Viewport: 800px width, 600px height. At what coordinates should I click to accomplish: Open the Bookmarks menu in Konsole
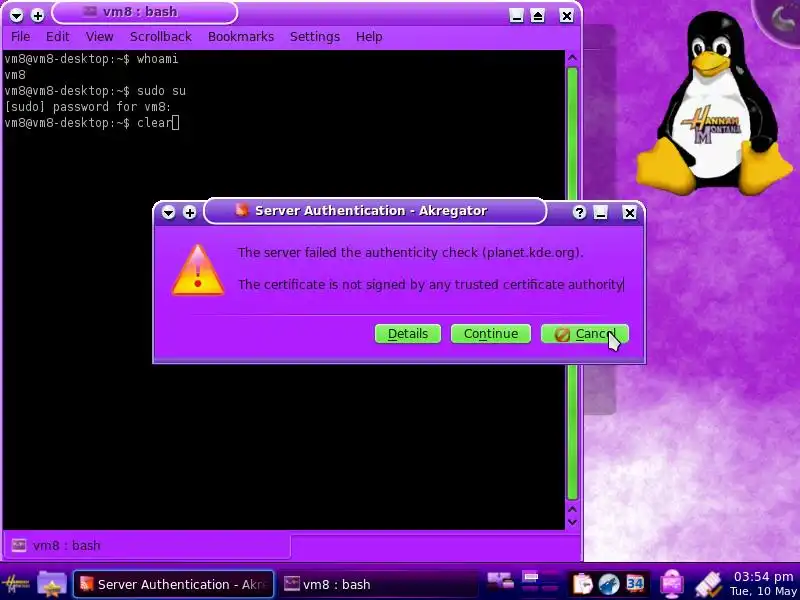[241, 37]
